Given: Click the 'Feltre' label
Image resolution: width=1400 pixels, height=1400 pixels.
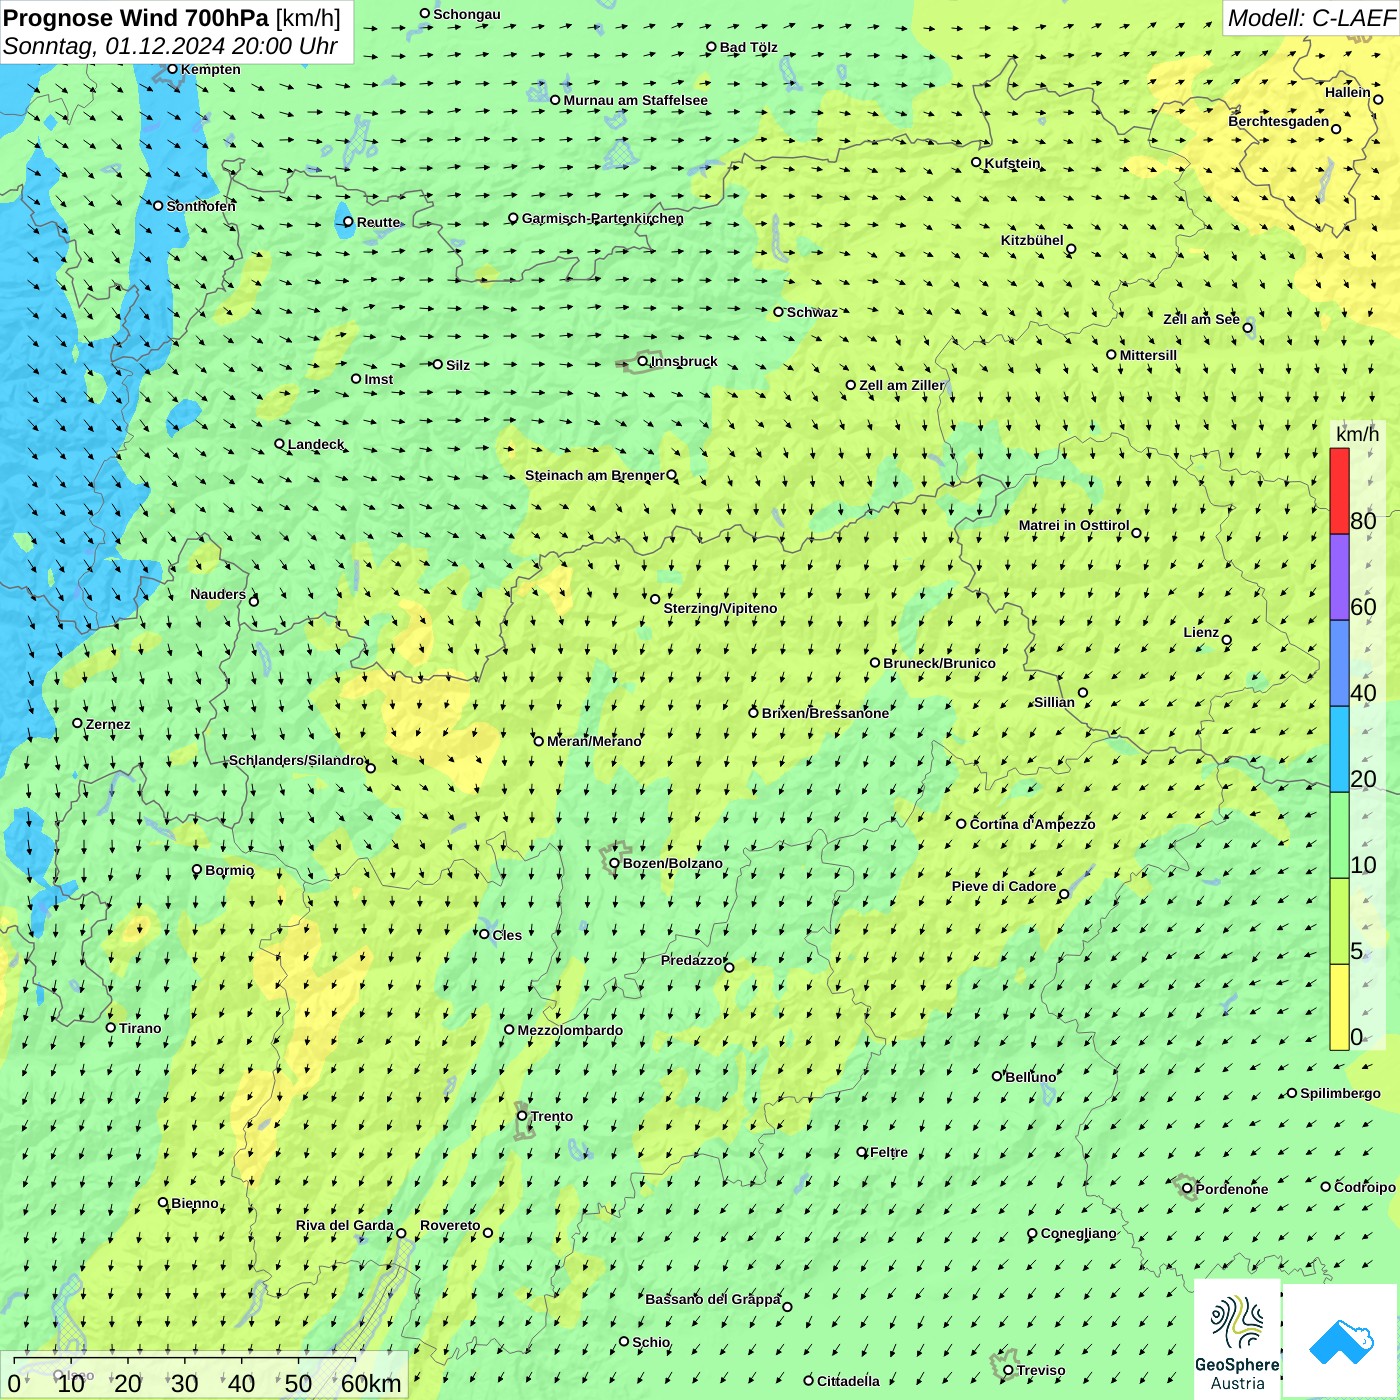Looking at the screenshot, I should pos(889,1152).
